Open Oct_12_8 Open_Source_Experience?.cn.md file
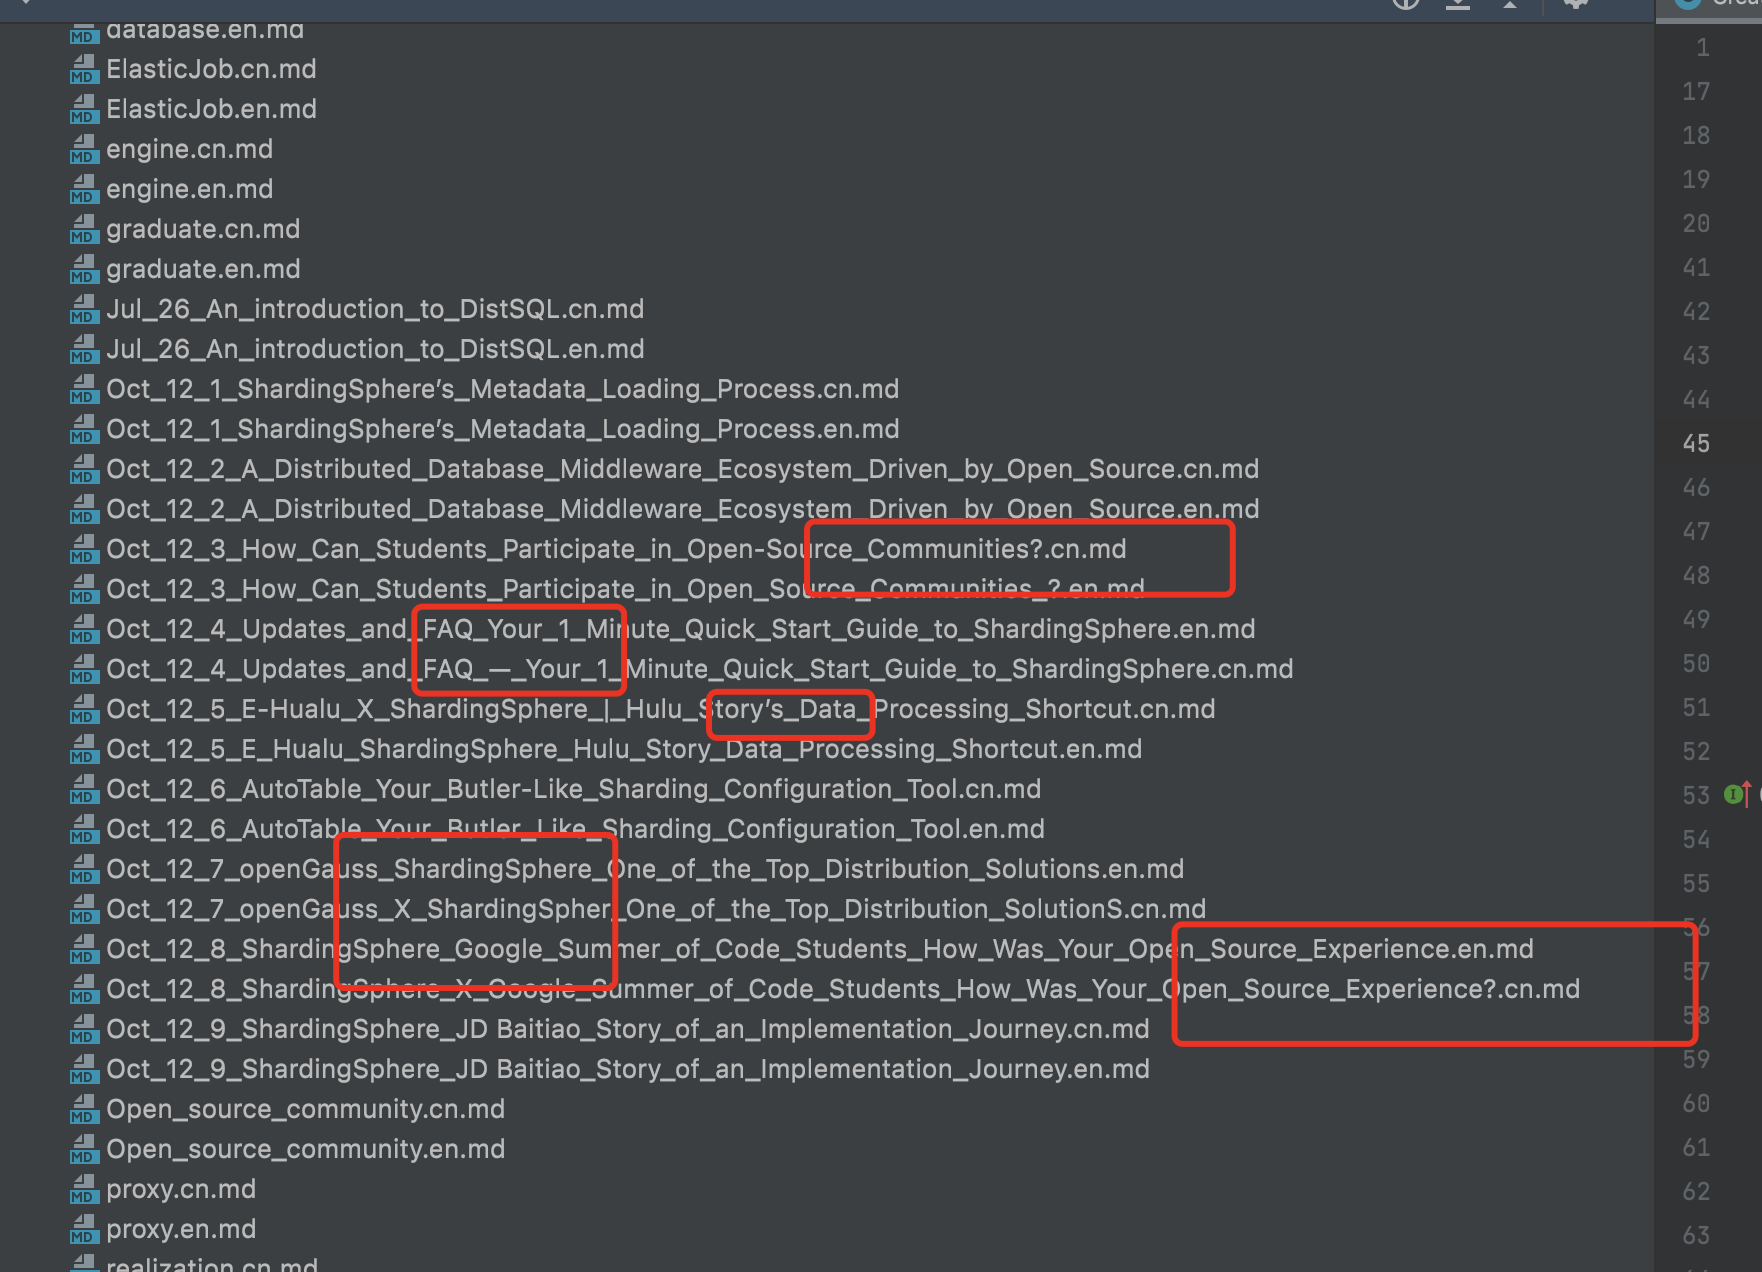This screenshot has width=1762, height=1272. [x=843, y=989]
